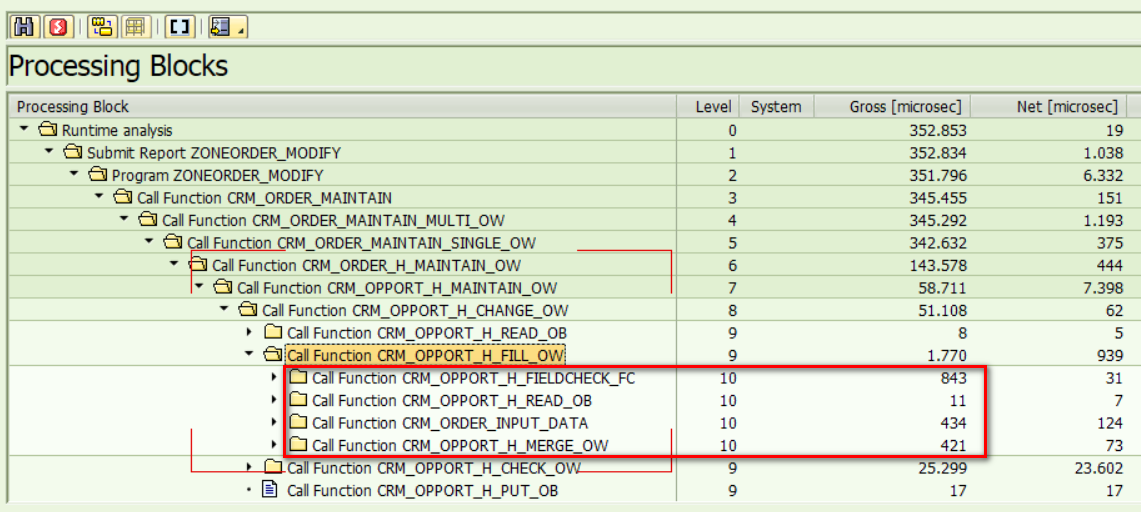Click Processing Blocks title text
The image size is (1141, 512).
(x=118, y=67)
